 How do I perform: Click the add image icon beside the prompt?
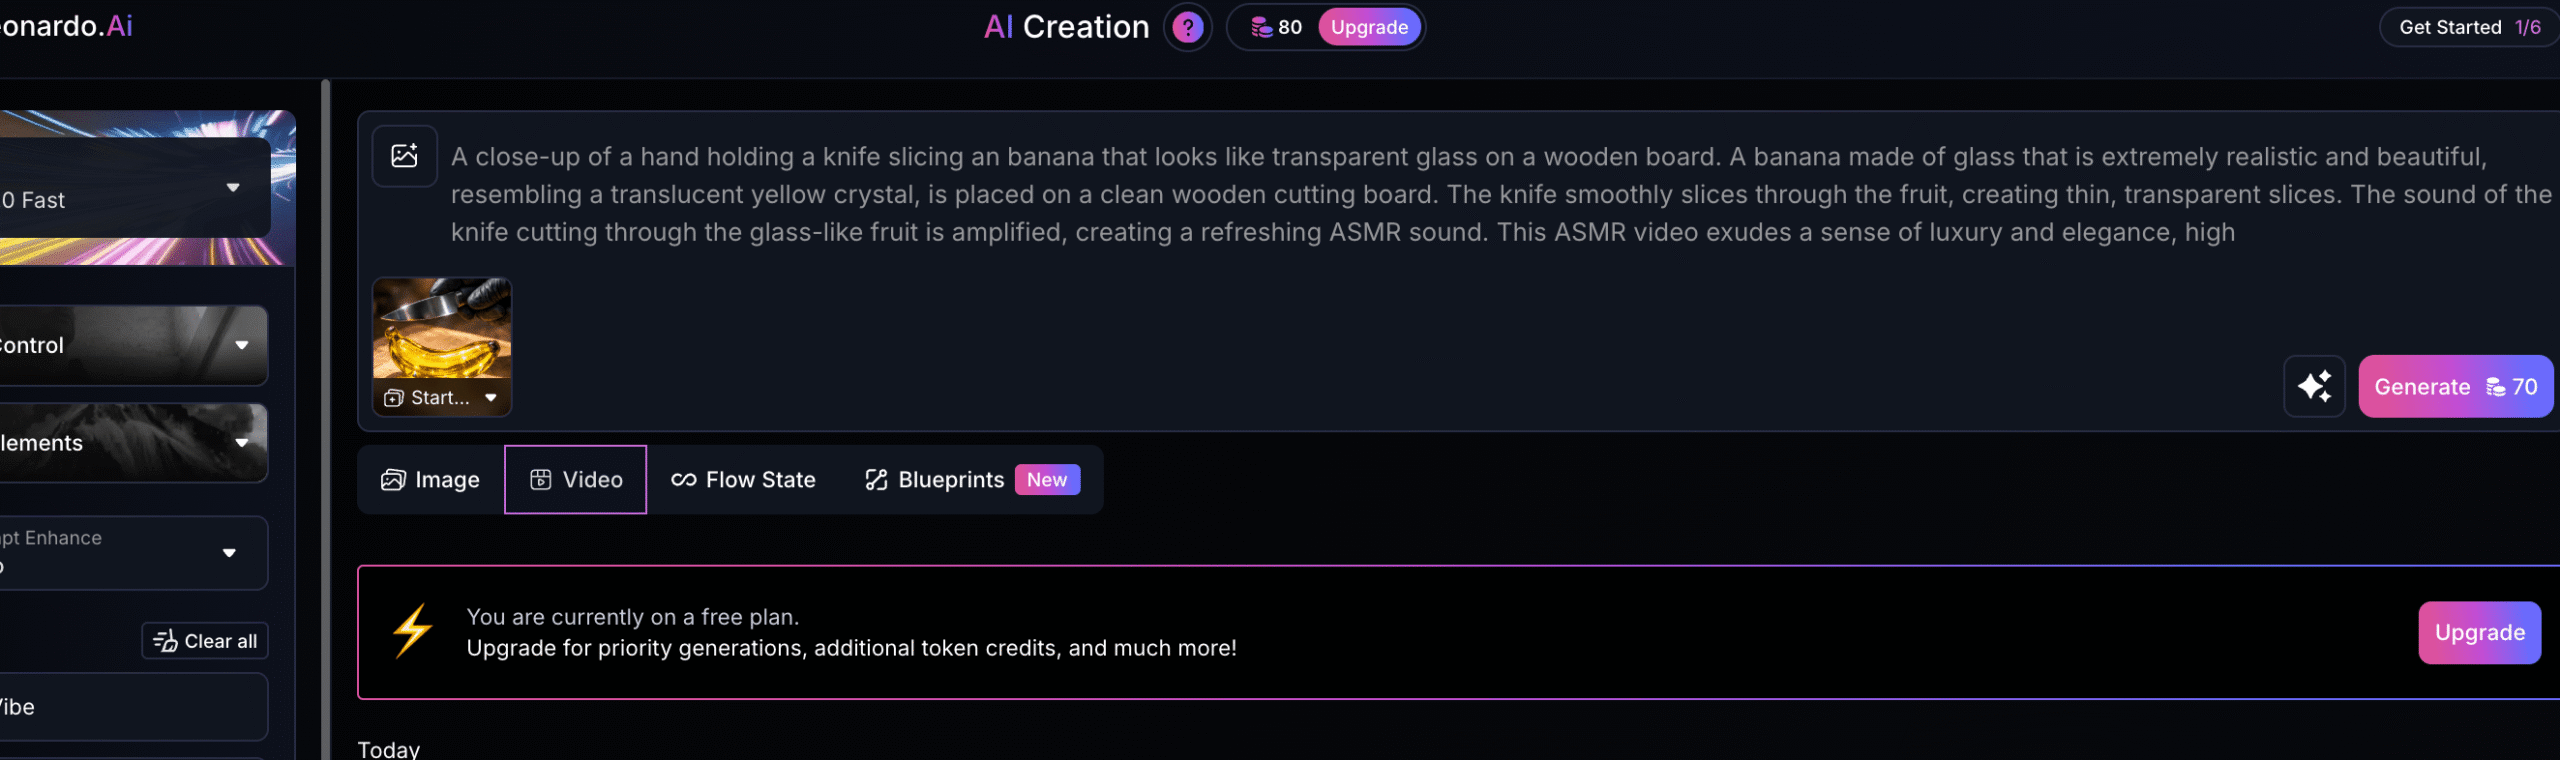(404, 156)
